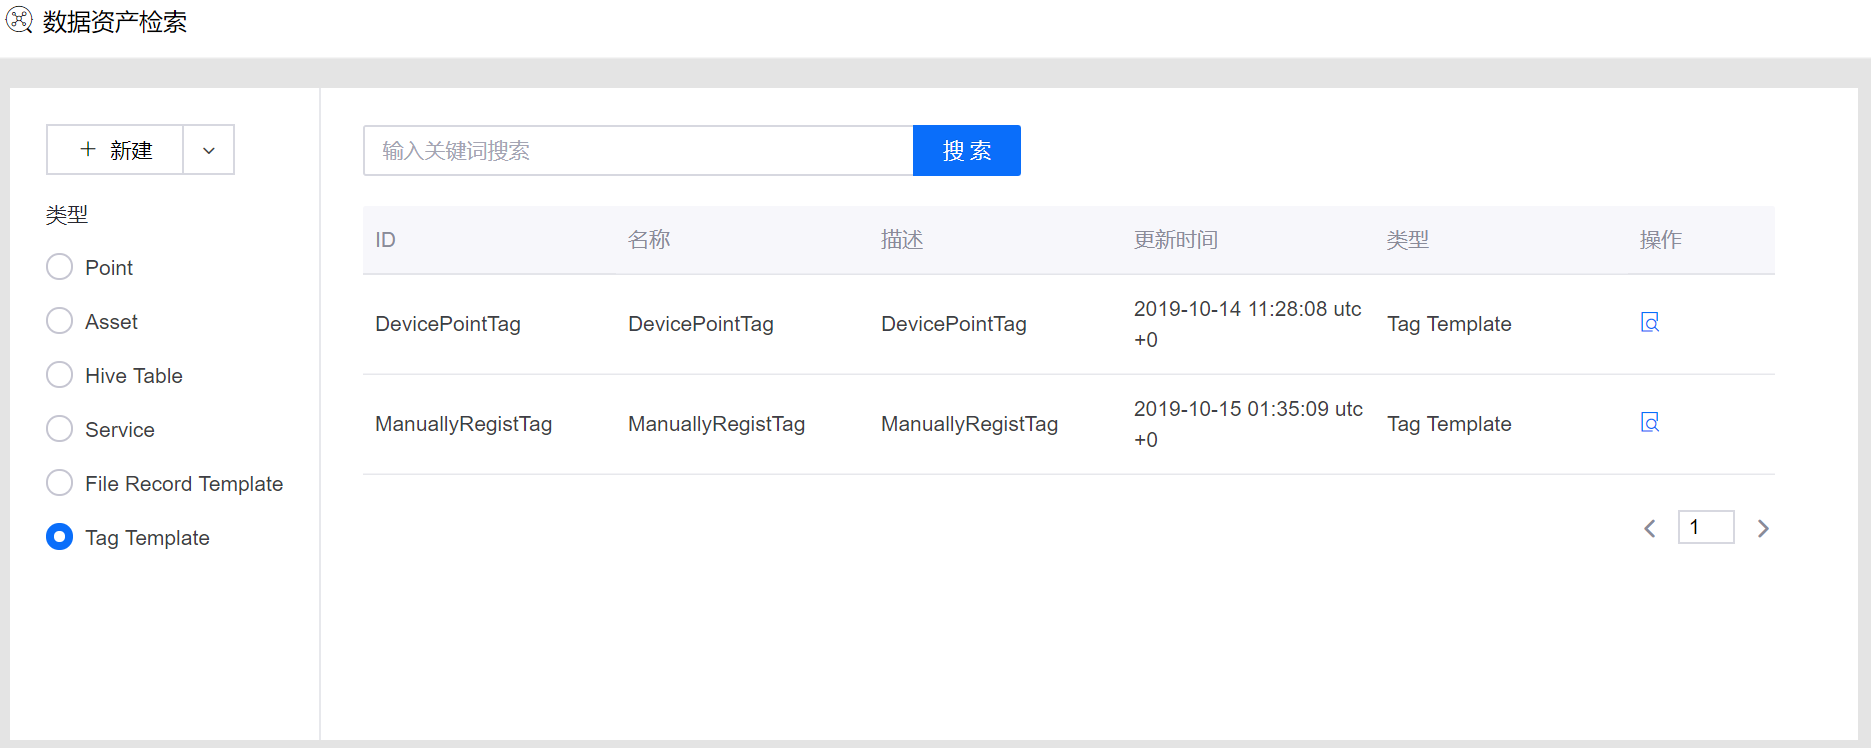Select the Point type radio button
The image size is (1871, 748).
coord(60,267)
